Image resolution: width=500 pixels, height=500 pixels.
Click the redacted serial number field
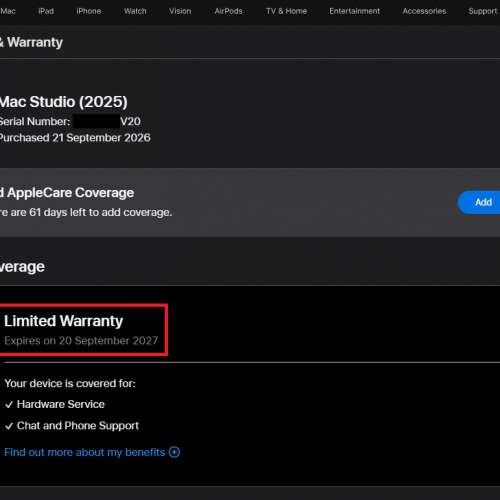tap(96, 121)
